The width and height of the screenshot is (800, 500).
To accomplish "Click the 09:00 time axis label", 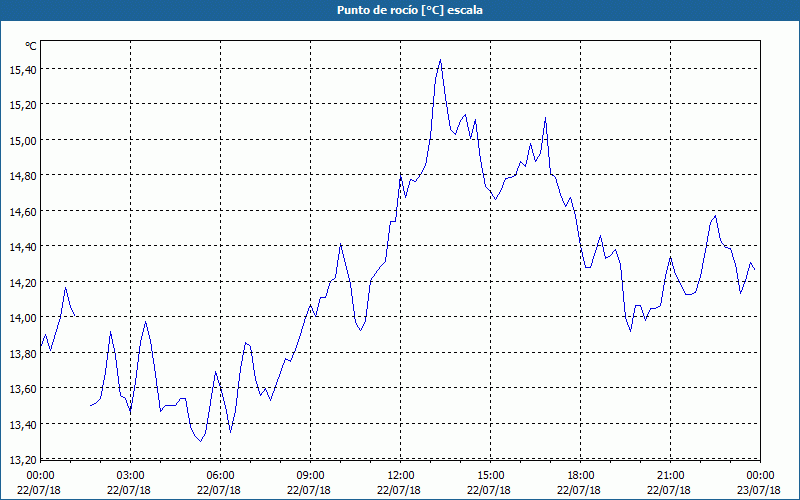I will [310, 476].
